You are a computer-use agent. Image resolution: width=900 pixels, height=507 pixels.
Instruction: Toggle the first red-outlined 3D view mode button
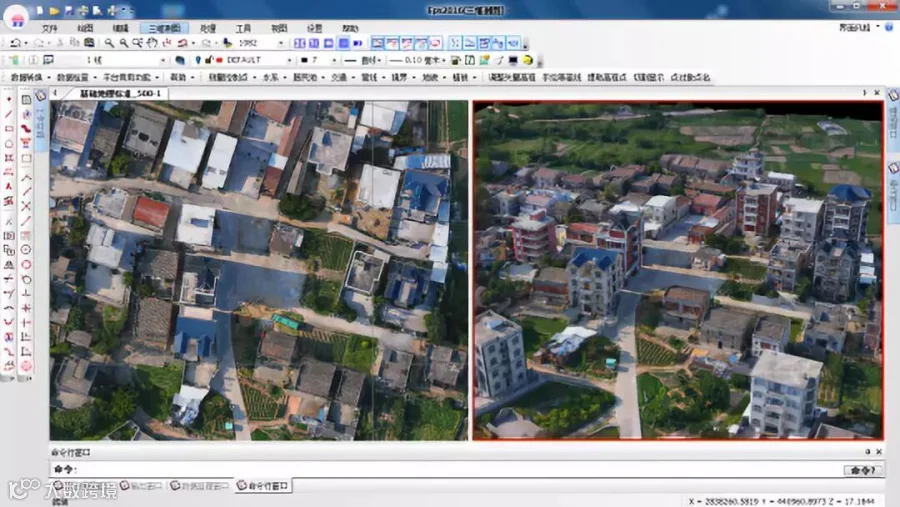[378, 44]
